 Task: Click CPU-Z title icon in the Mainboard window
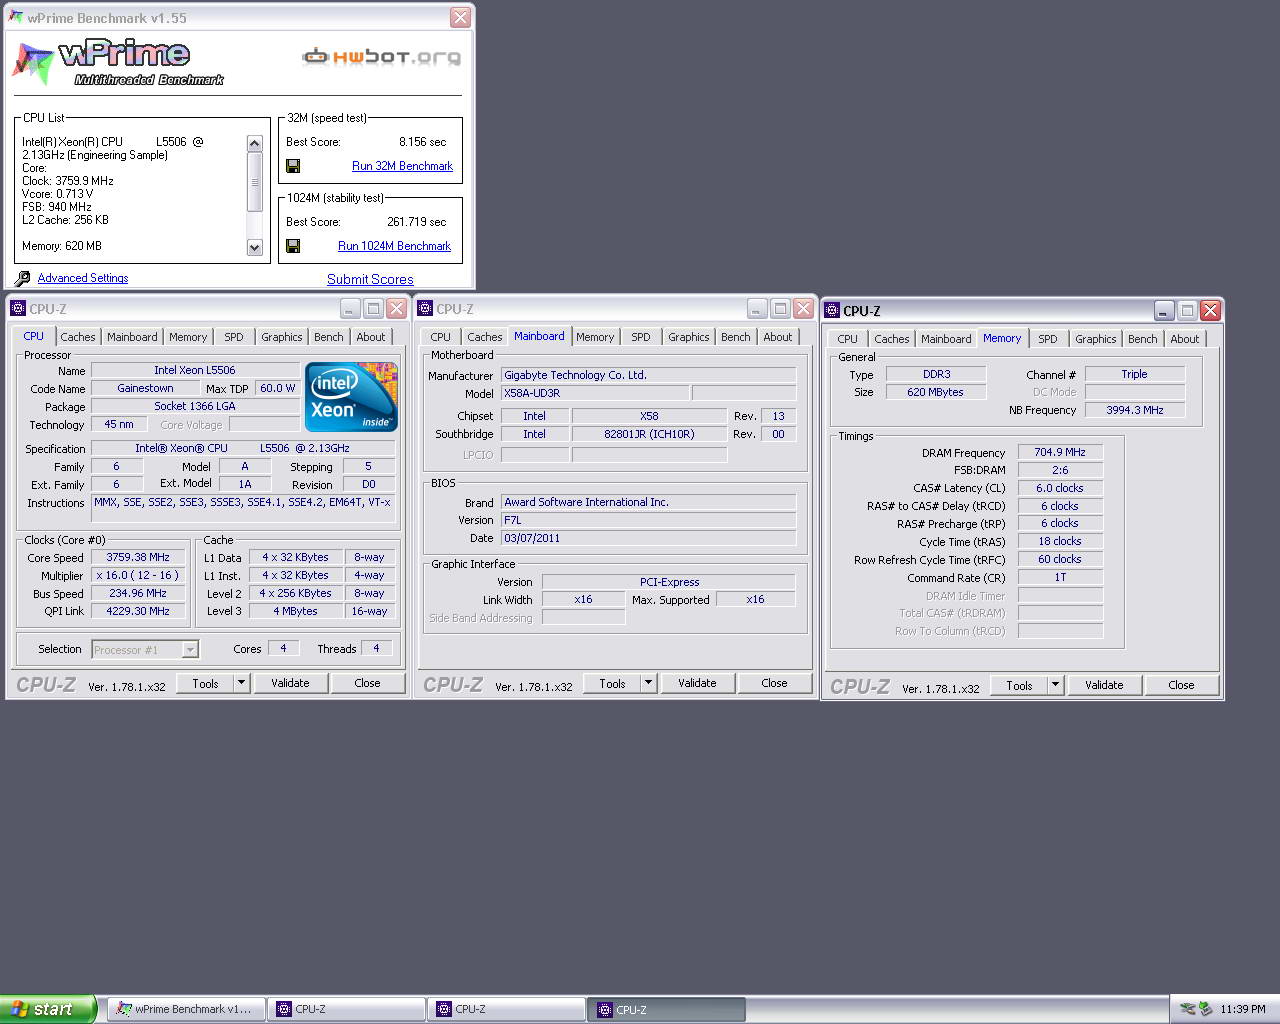point(425,309)
